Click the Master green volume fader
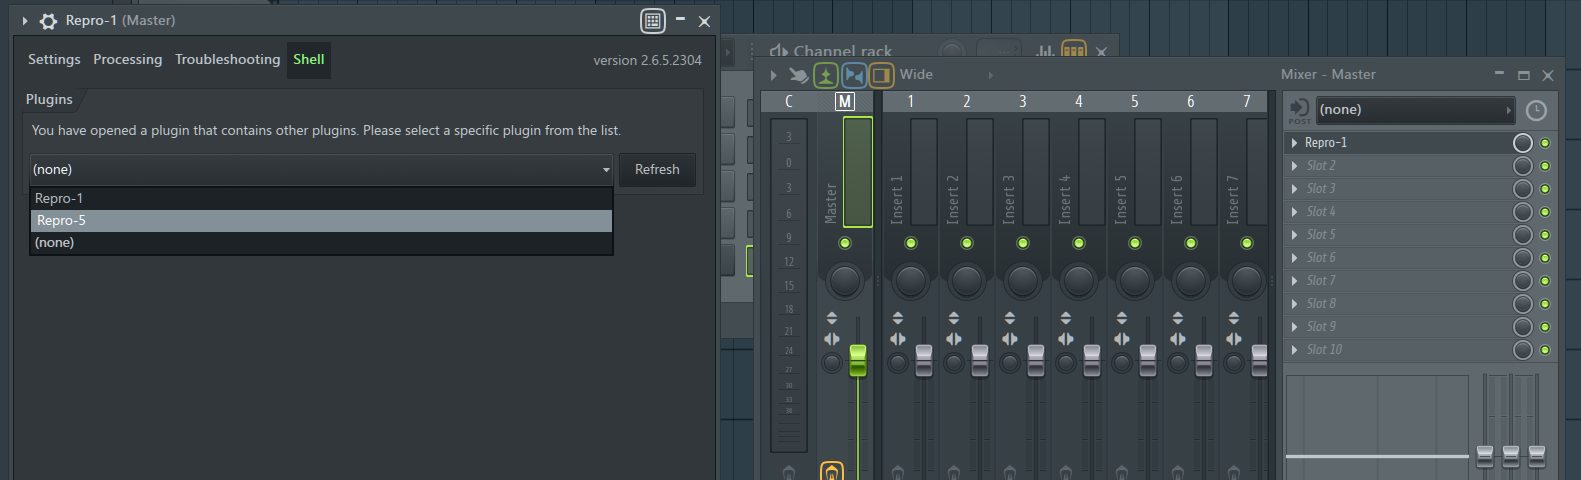 pos(858,360)
